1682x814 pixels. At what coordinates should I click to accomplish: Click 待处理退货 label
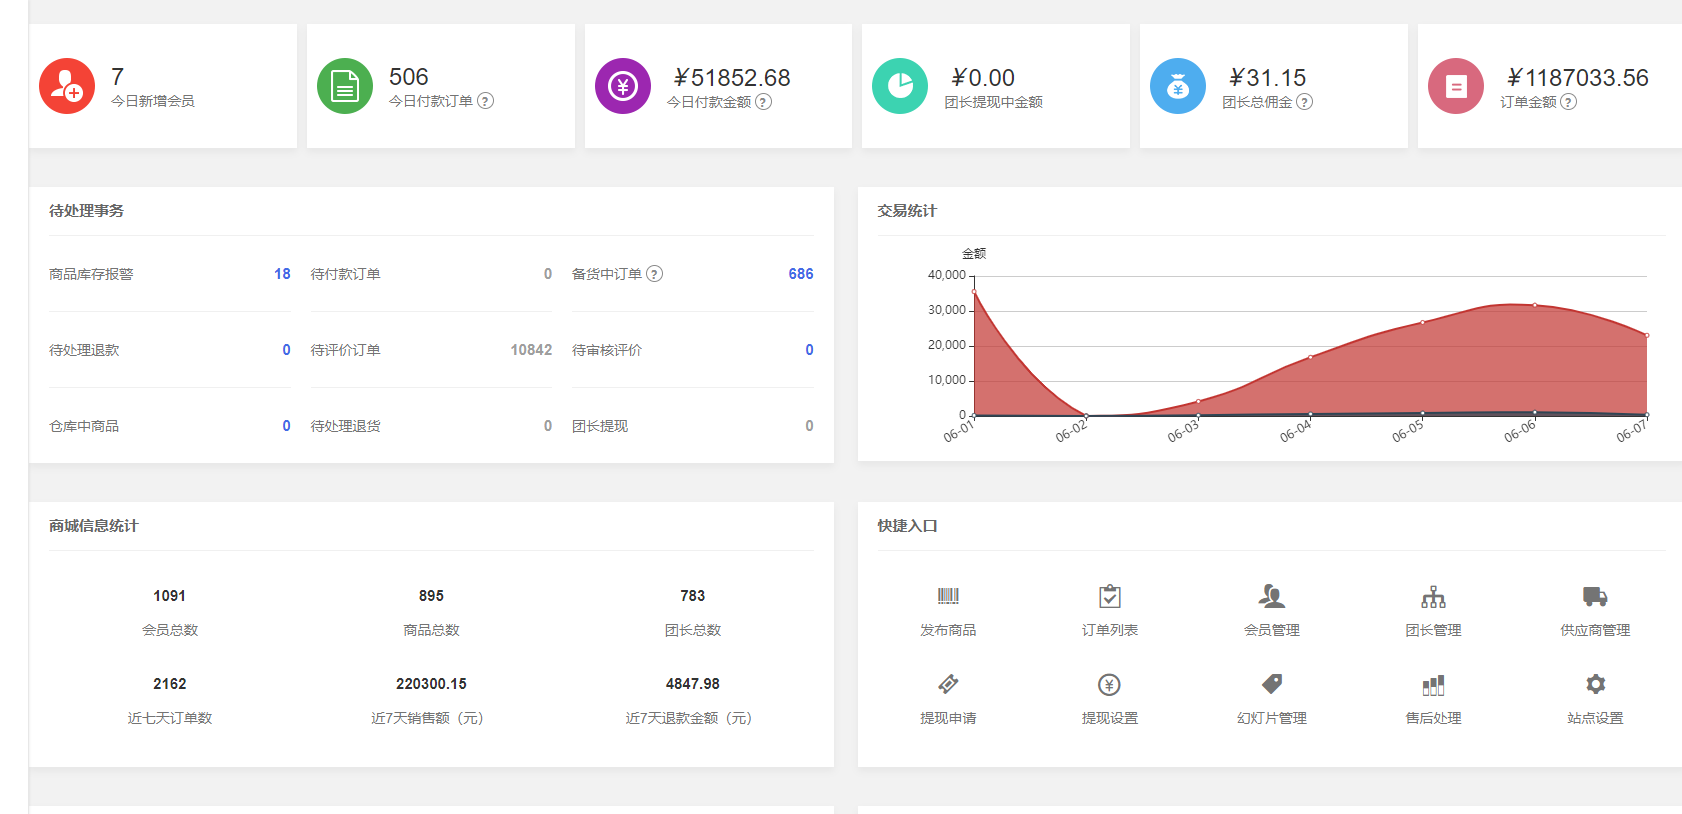coord(345,426)
